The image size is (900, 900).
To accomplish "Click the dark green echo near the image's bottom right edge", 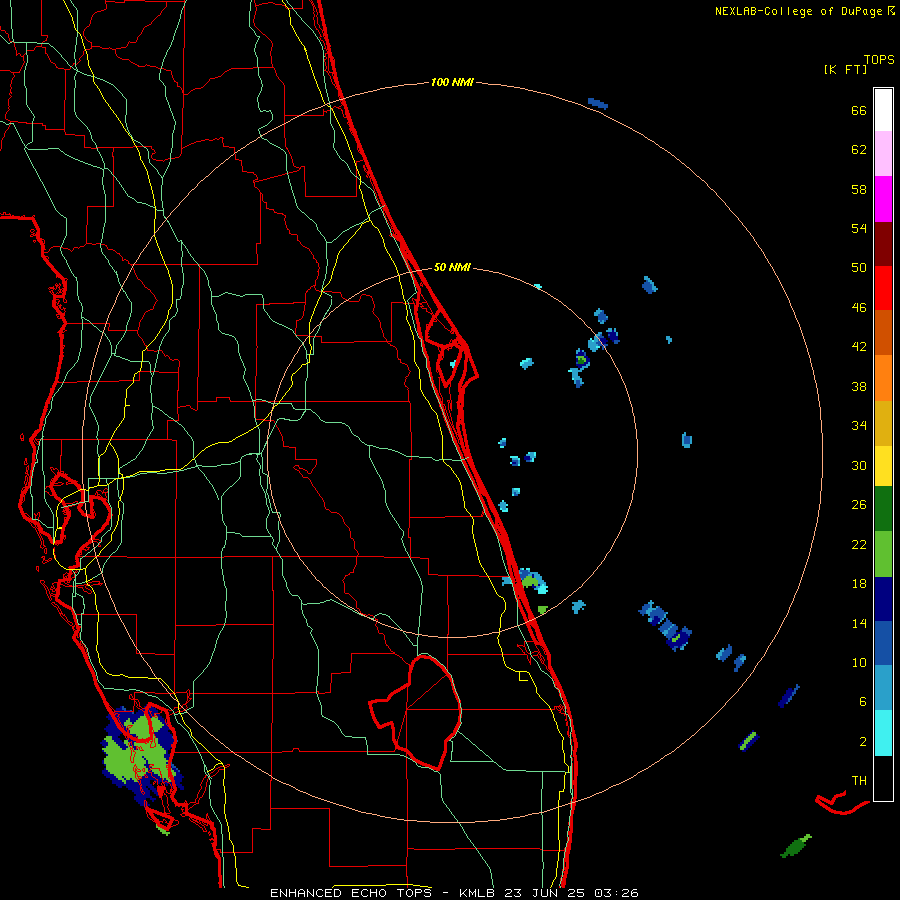I will [x=796, y=845].
